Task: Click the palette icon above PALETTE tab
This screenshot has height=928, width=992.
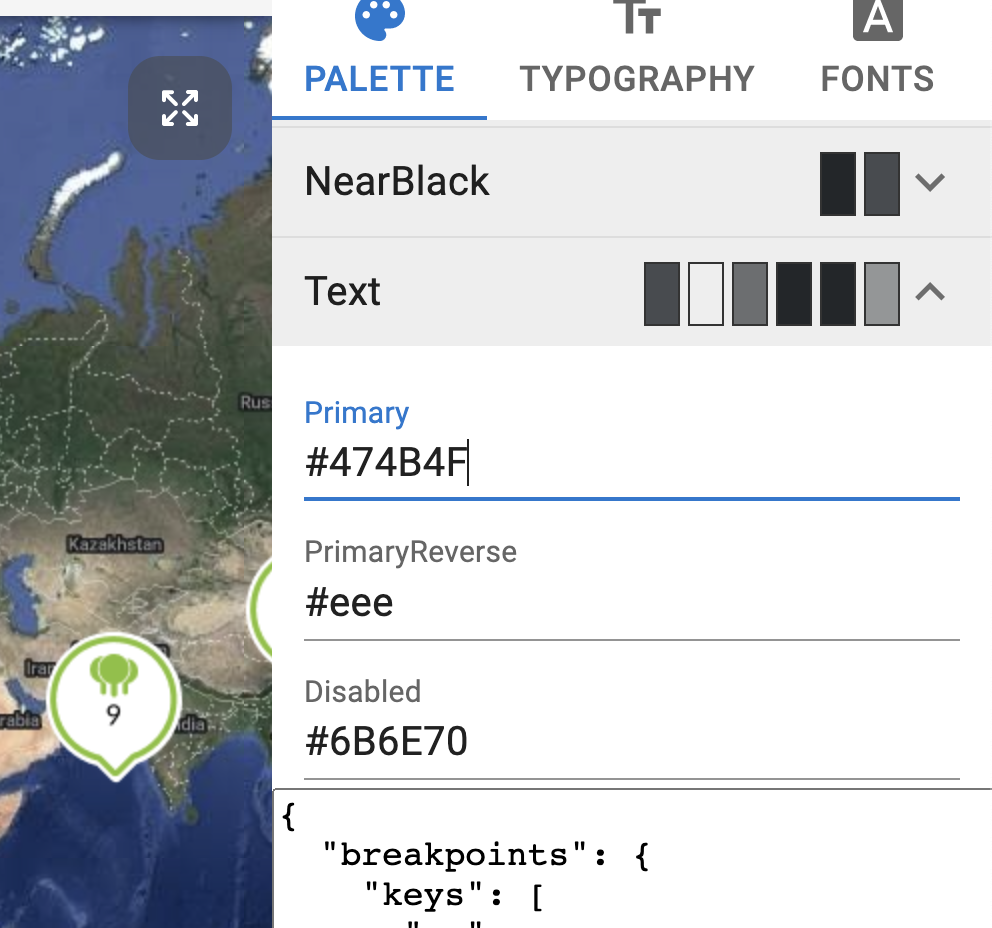Action: [x=378, y=18]
